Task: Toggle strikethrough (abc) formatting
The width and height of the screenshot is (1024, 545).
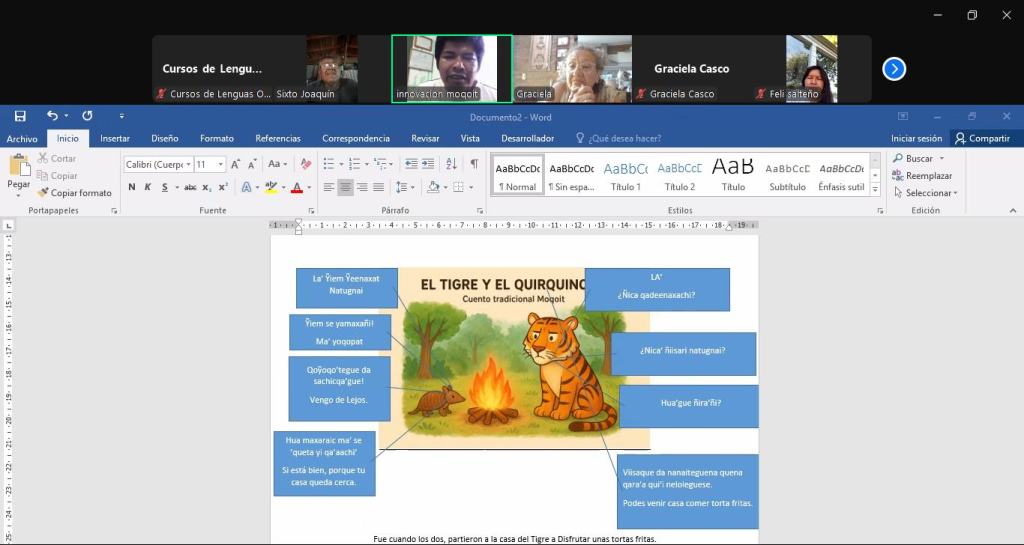Action: (x=190, y=187)
